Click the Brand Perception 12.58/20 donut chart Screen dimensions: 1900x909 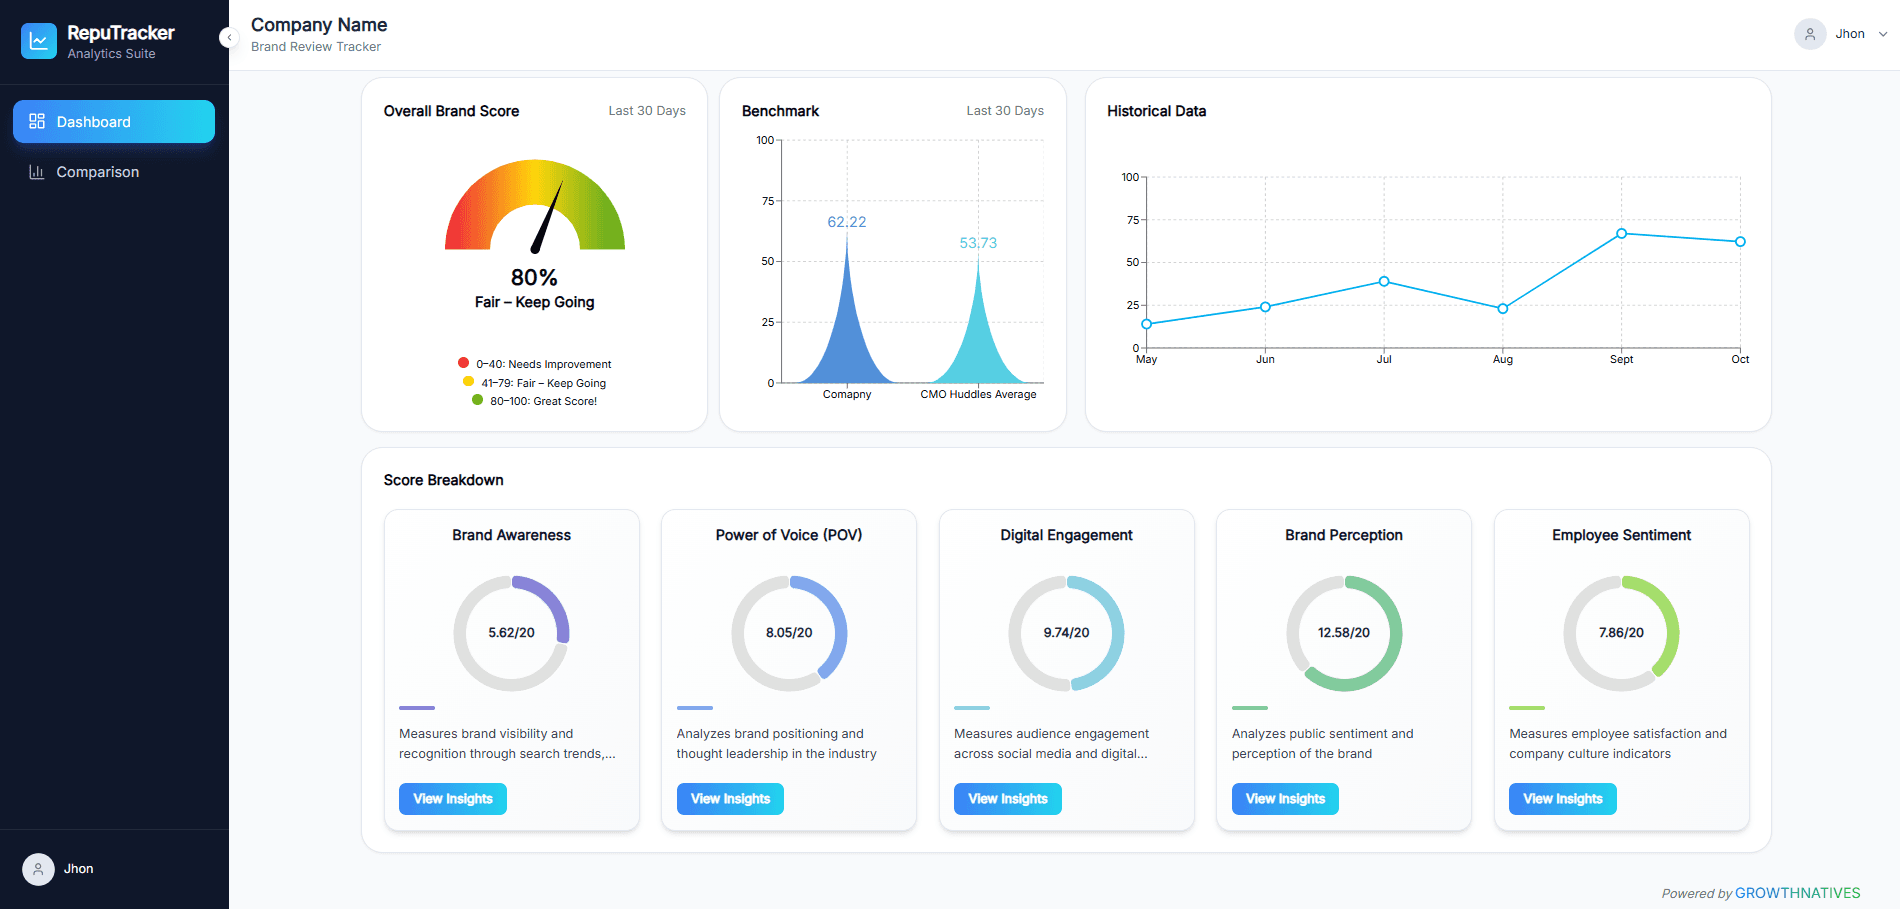click(x=1344, y=633)
